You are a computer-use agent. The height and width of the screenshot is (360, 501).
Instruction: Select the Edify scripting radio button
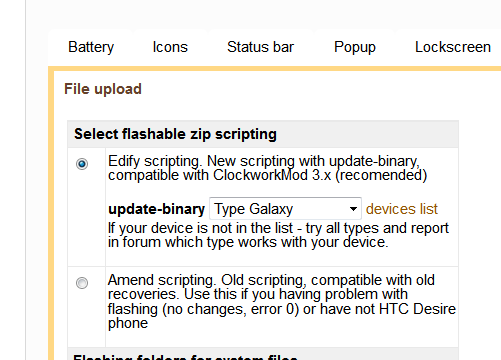(82, 164)
